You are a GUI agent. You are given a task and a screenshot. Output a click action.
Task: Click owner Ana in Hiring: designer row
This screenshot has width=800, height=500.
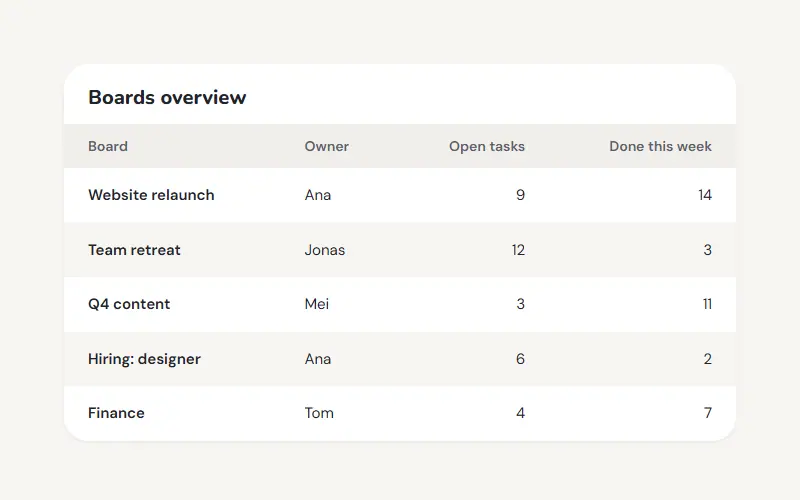pos(318,359)
